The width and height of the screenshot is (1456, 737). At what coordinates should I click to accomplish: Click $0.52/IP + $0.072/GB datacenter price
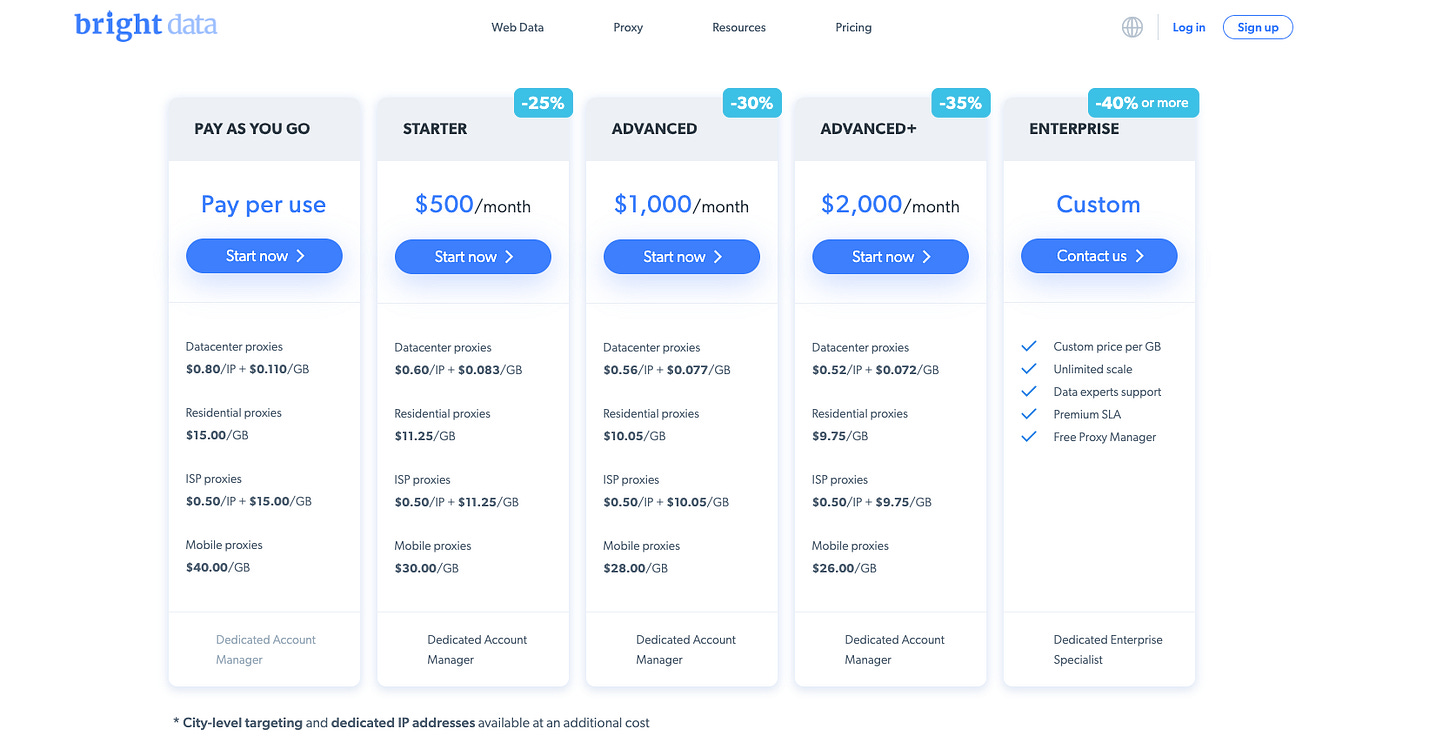[876, 370]
